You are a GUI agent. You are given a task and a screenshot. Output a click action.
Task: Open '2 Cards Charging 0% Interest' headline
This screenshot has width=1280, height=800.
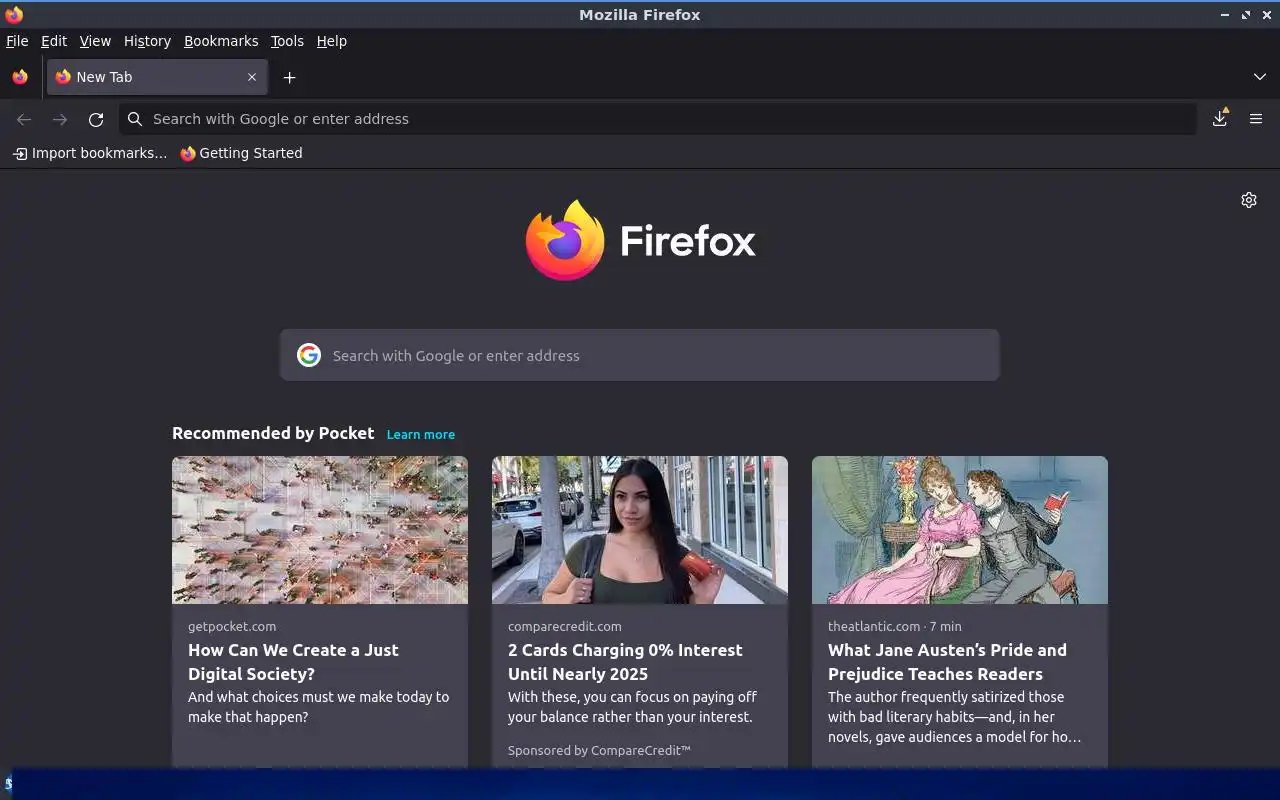[625, 662]
